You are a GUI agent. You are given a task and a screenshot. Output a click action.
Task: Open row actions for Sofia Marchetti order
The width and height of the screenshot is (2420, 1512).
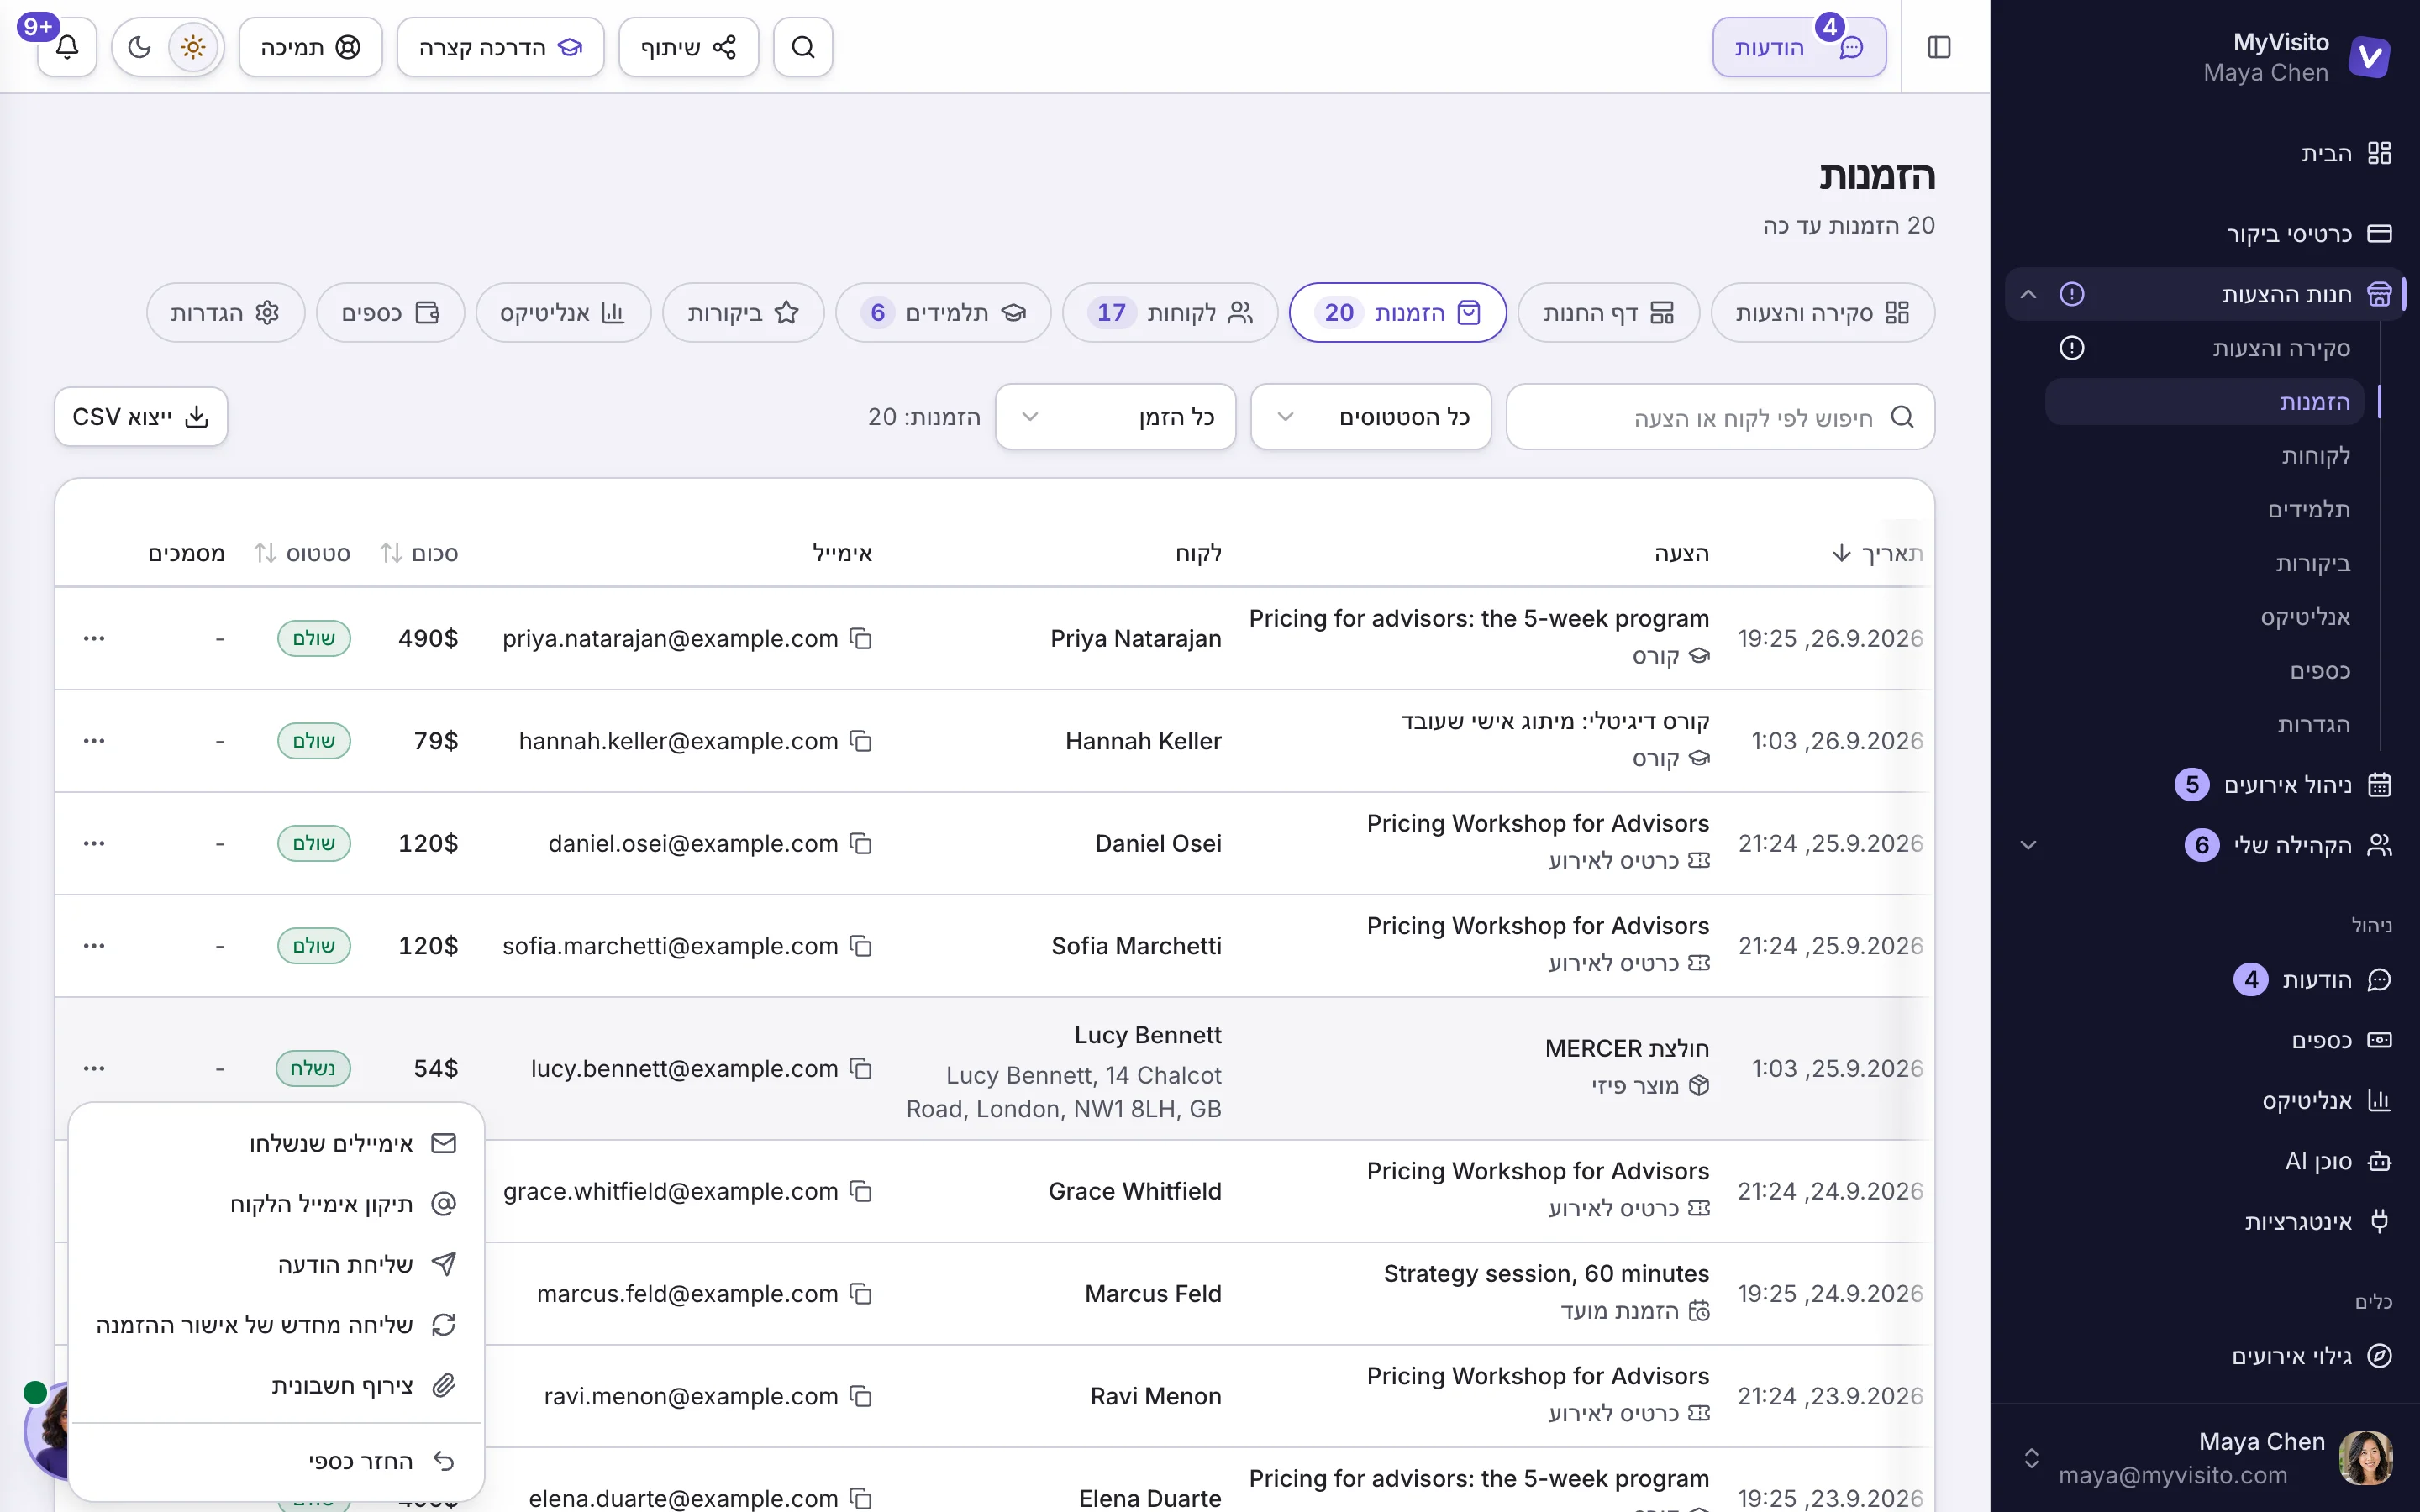94,946
